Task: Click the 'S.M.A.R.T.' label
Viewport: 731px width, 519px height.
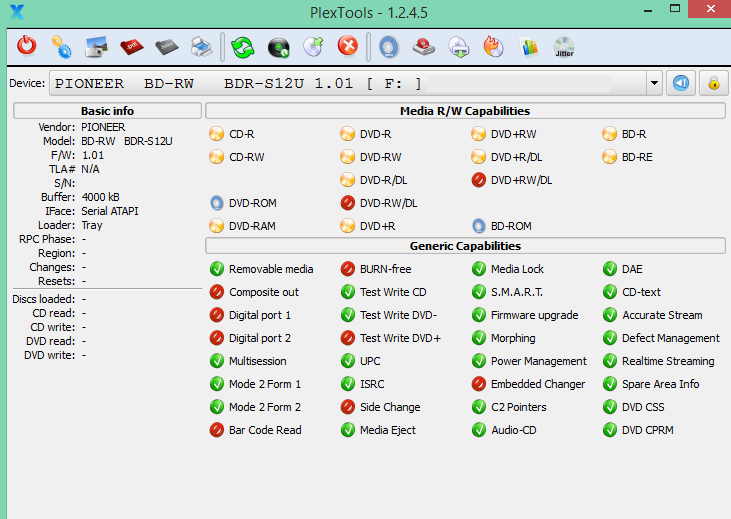Action: (x=517, y=292)
